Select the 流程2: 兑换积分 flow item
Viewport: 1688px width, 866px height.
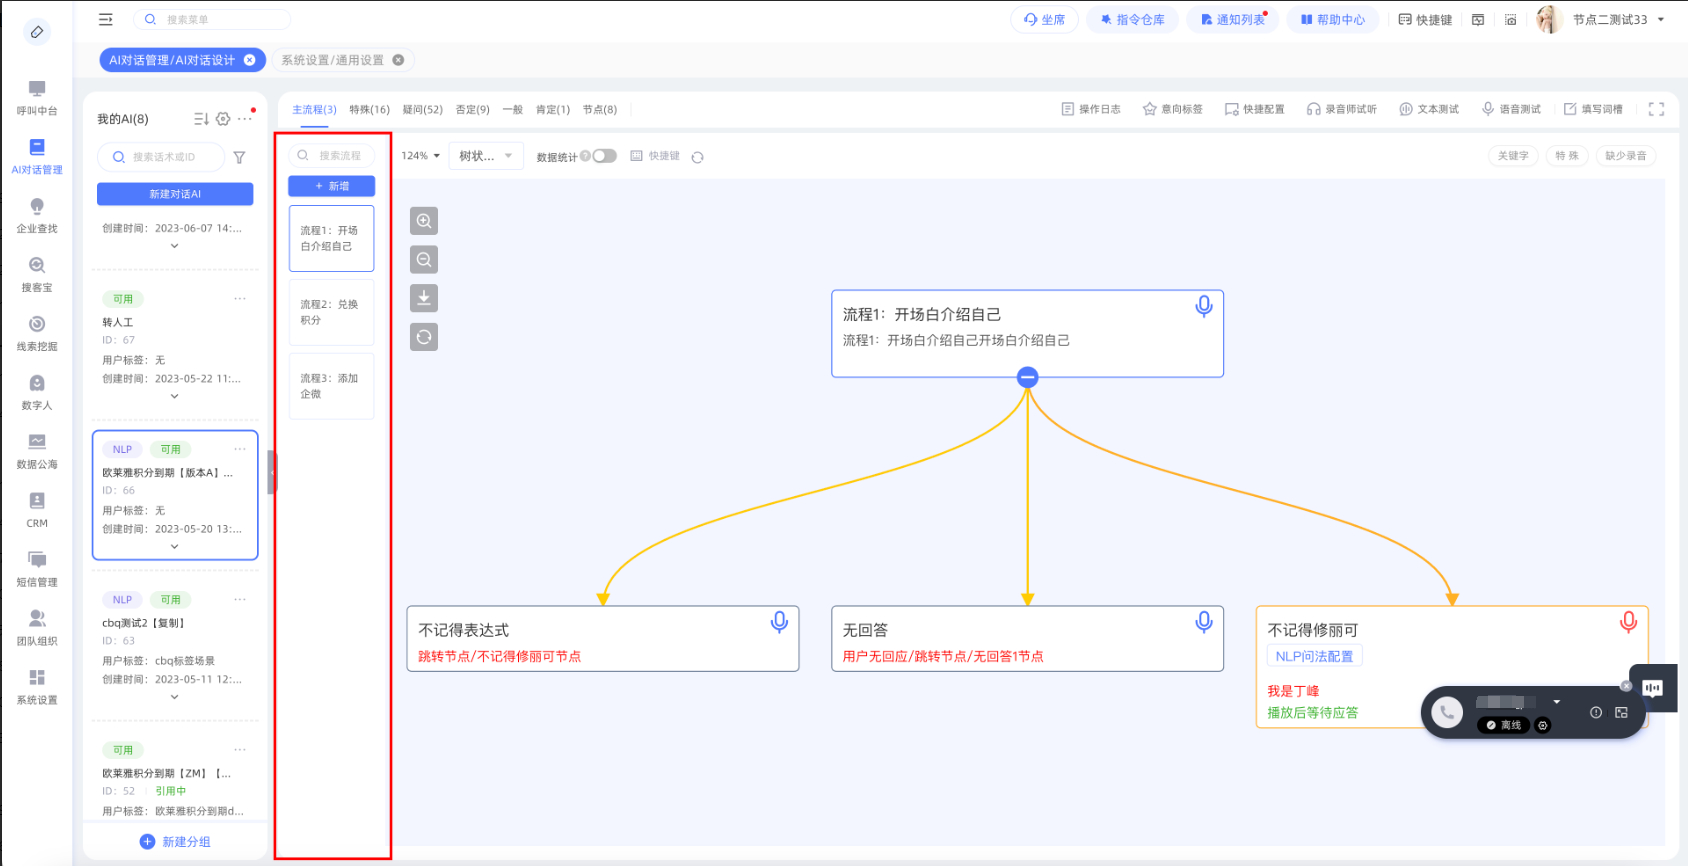(331, 312)
